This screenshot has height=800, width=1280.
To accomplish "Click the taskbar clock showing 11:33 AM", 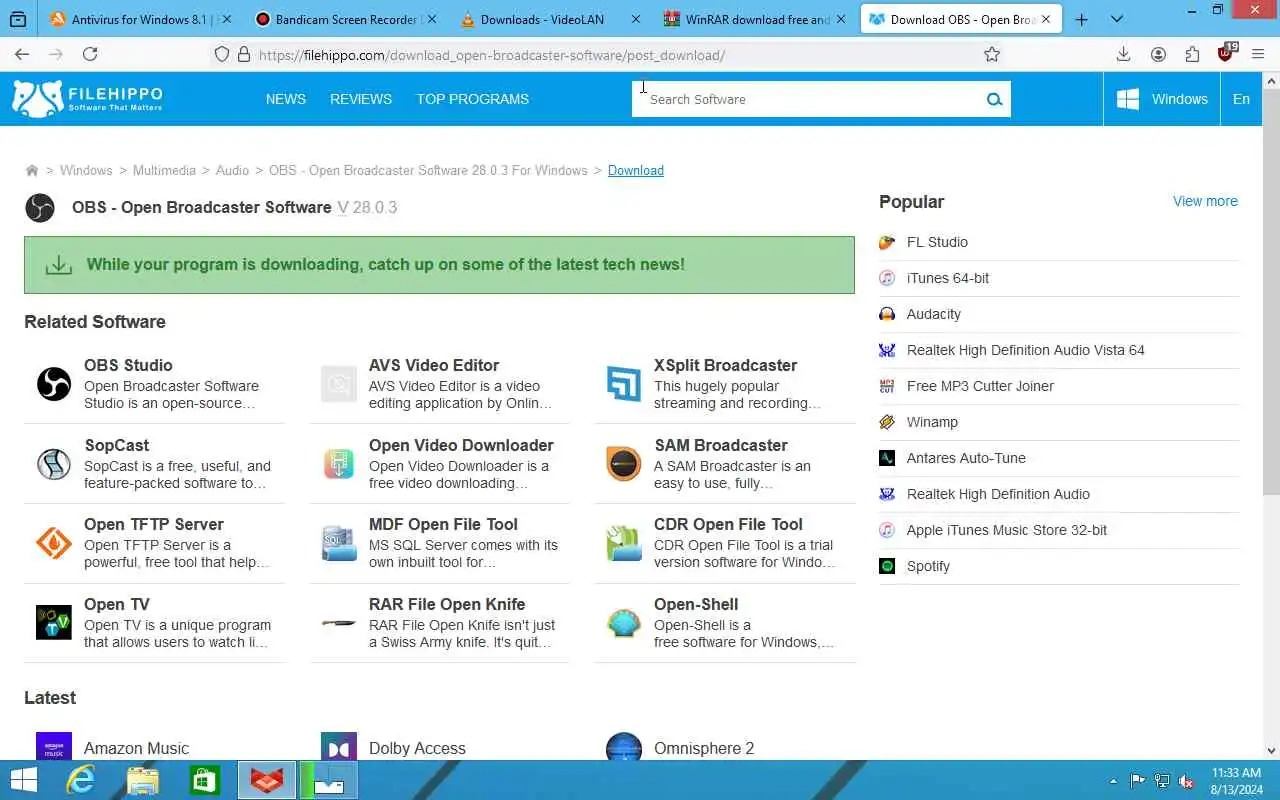I will point(1236,781).
